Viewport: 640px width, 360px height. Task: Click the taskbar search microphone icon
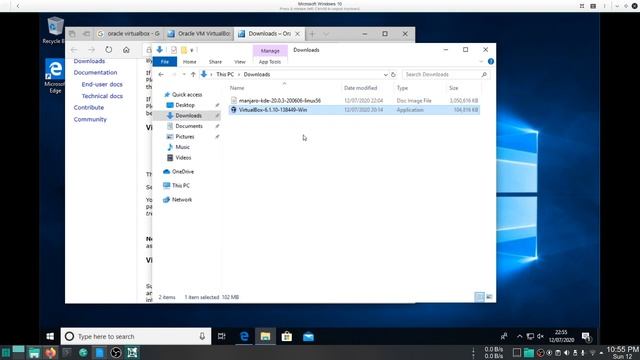point(202,336)
